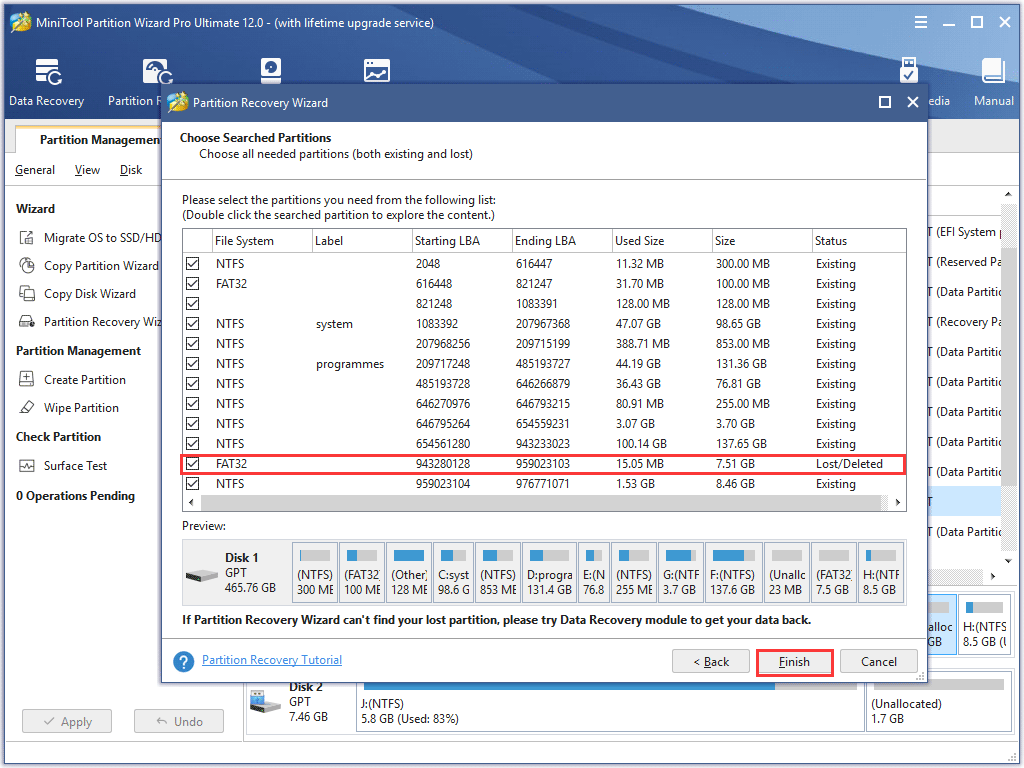The height and width of the screenshot is (768, 1024).
Task: Open the Migrate OS to SSD/HD wizard
Action: coord(102,238)
